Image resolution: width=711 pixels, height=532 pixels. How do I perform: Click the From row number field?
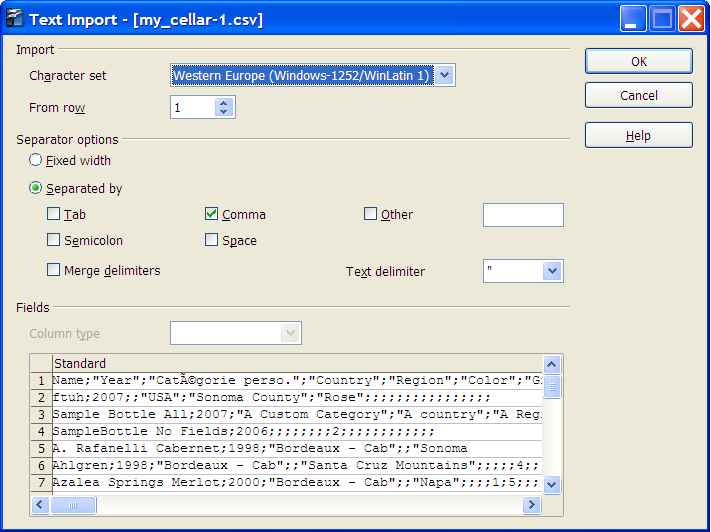(193, 107)
